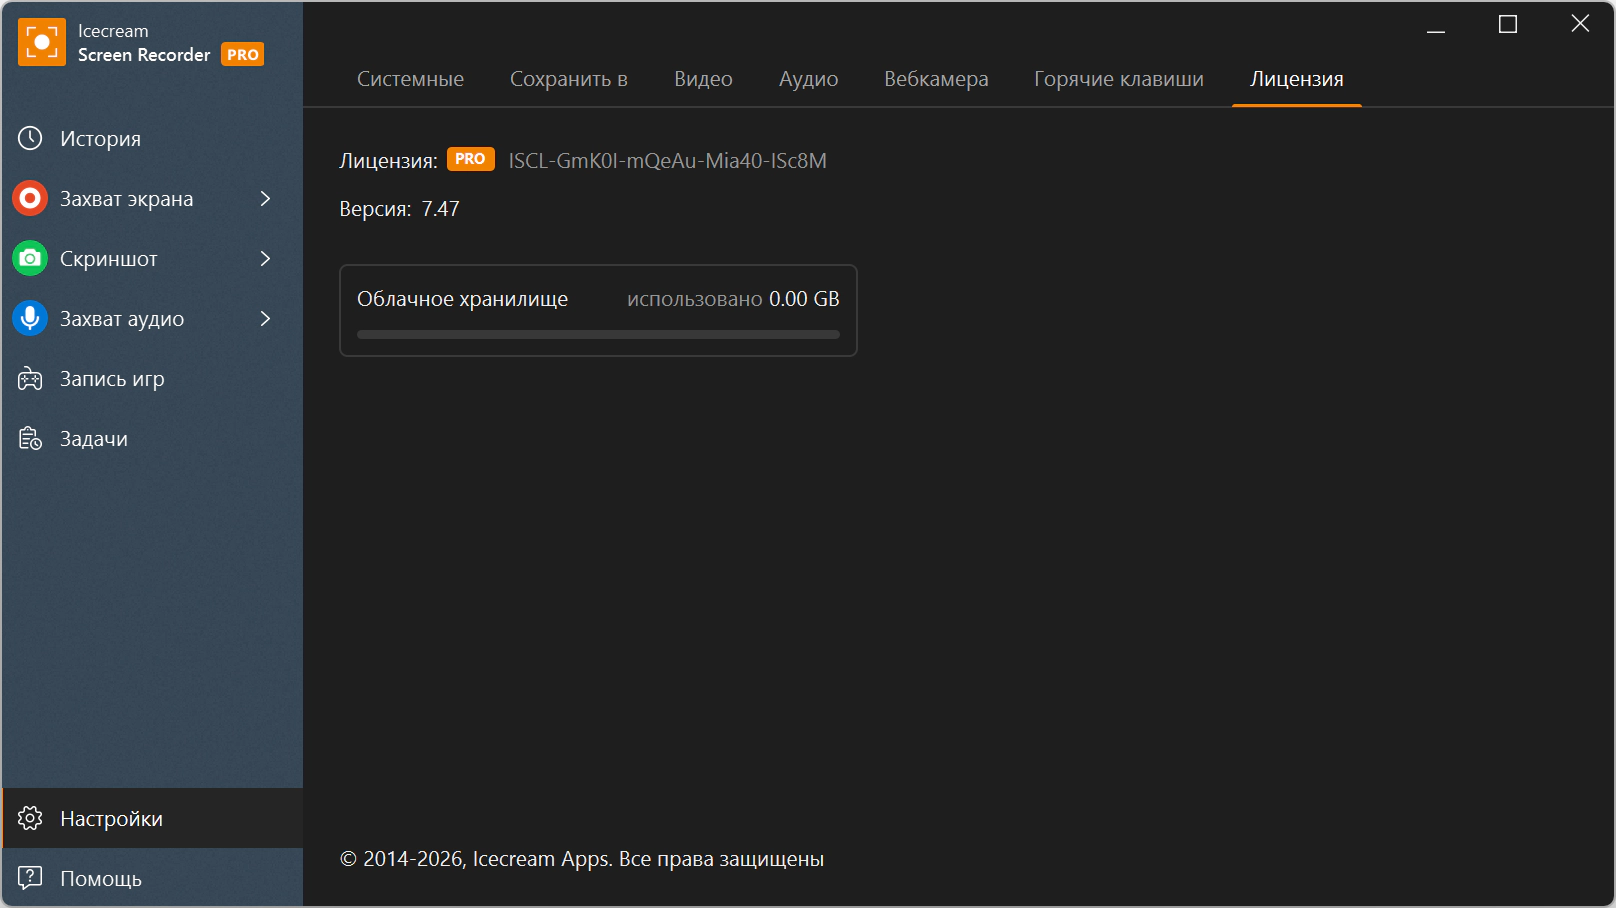Viewport: 1616px width, 908px height.
Task: Open the Сохранить в tab
Action: coord(569,79)
